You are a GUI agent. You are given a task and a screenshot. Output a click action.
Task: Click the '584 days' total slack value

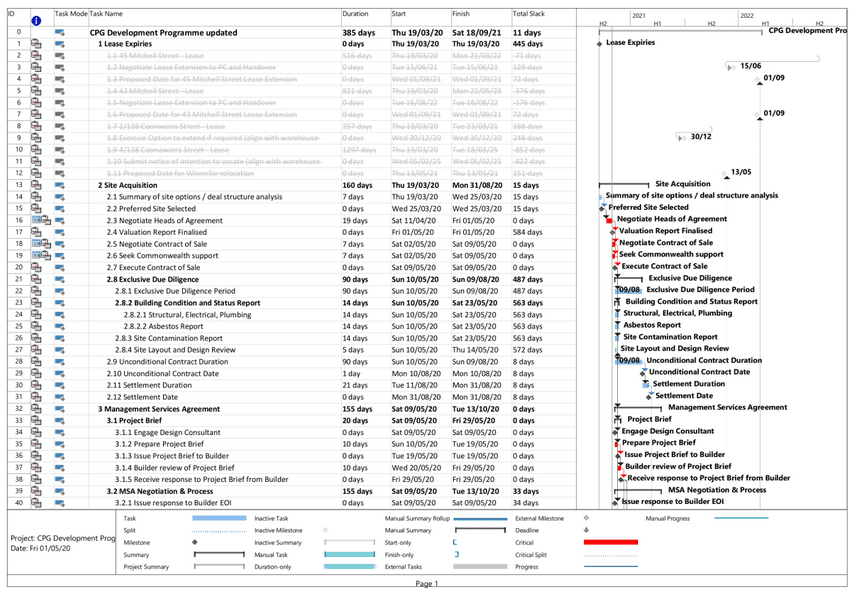point(527,232)
